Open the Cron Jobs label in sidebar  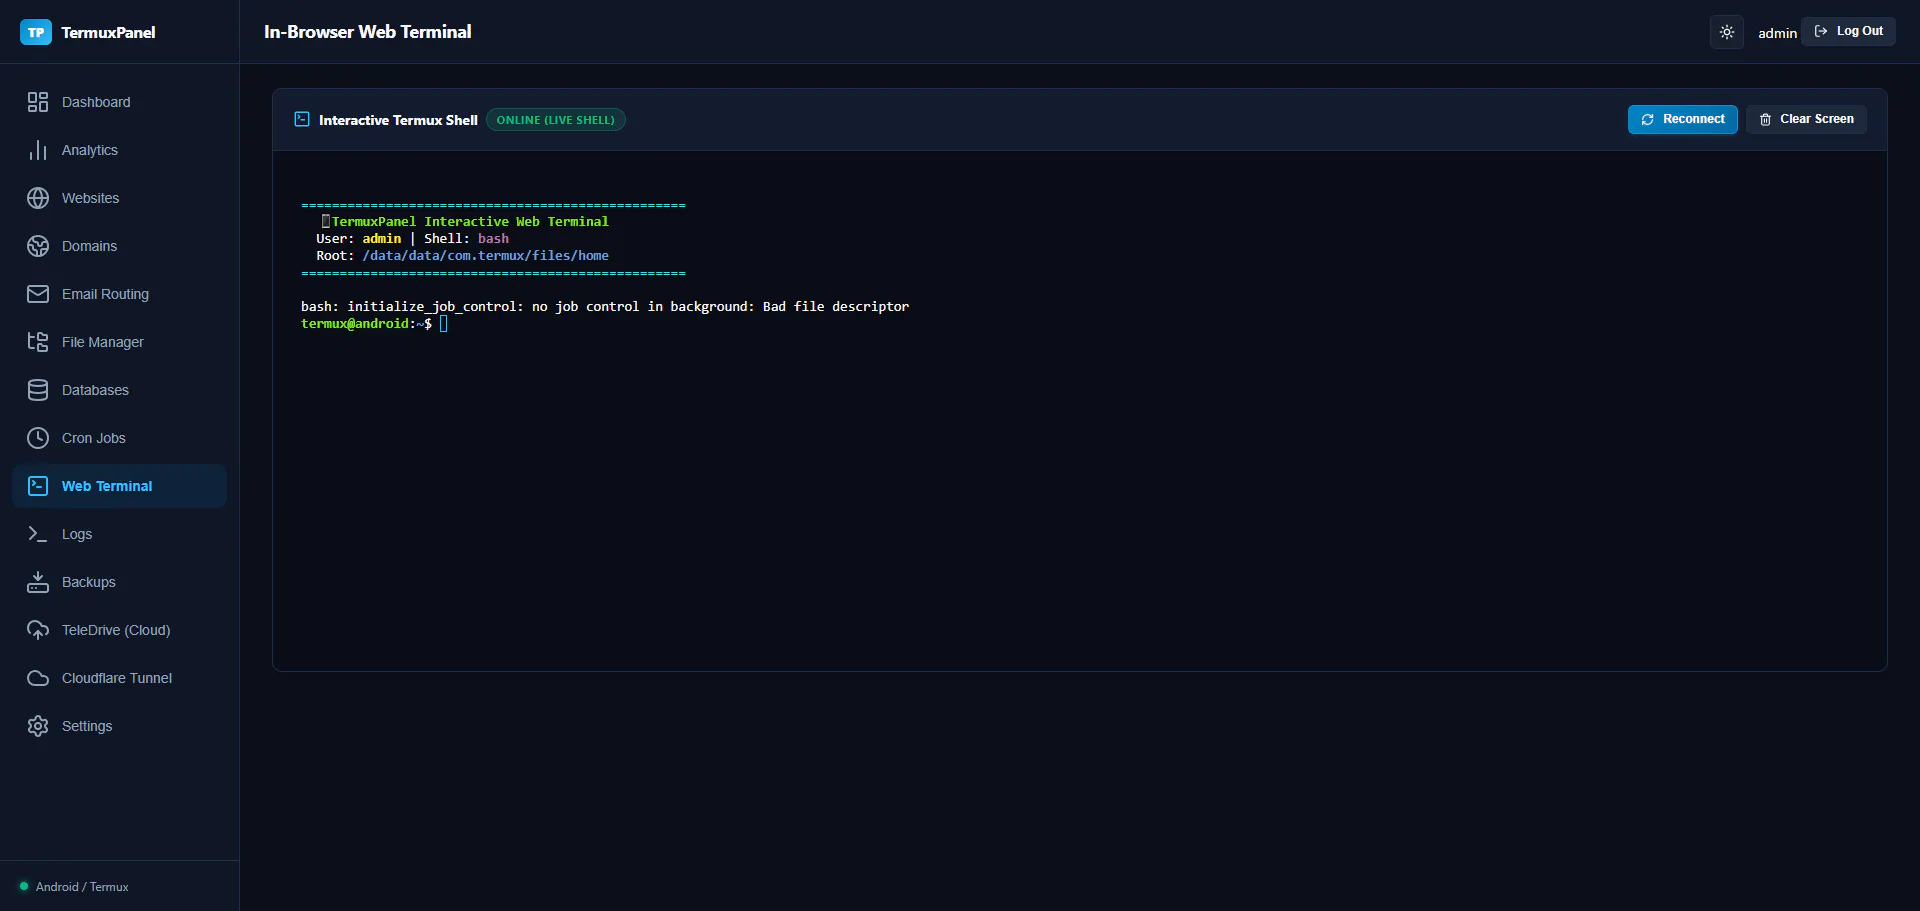94,438
